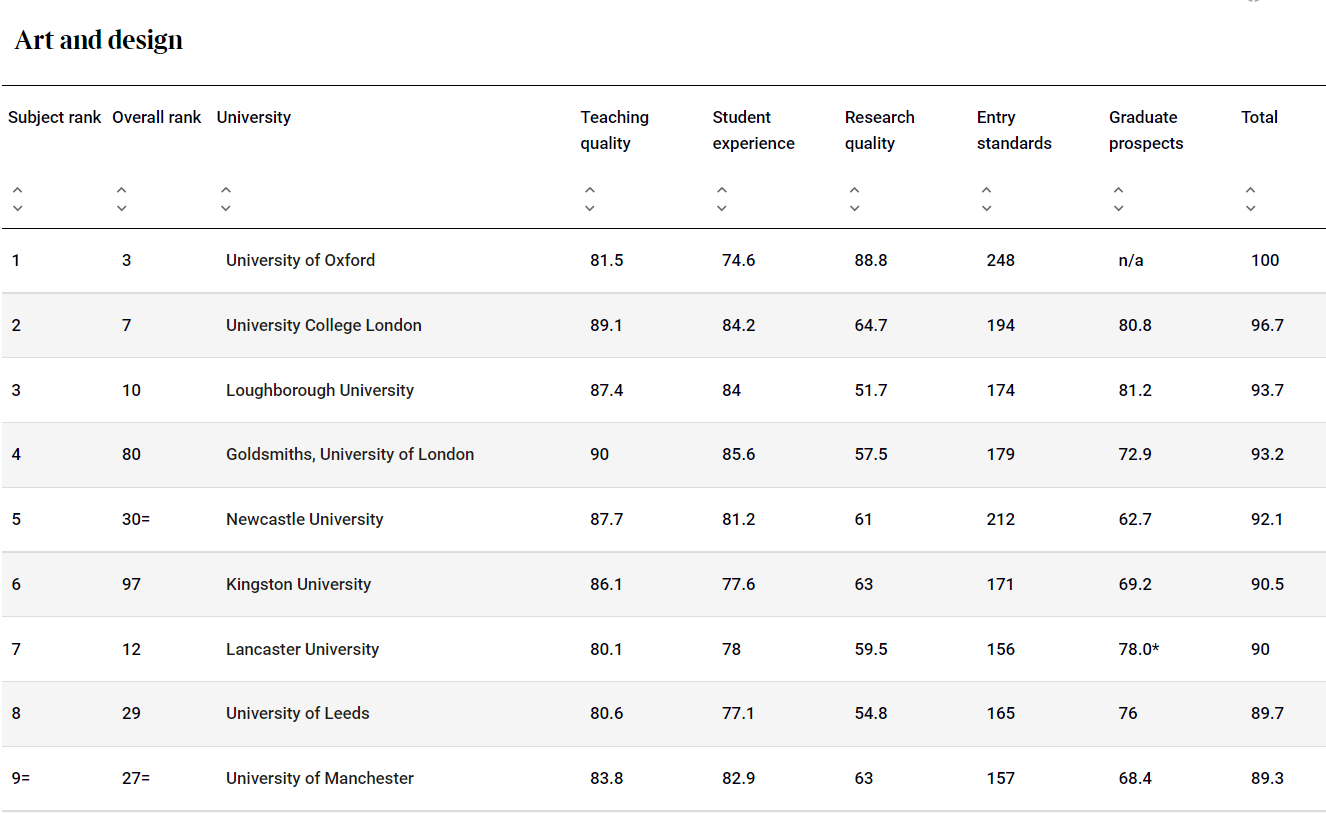Click the Art and design heading
This screenshot has width=1326, height=813.
99,40
